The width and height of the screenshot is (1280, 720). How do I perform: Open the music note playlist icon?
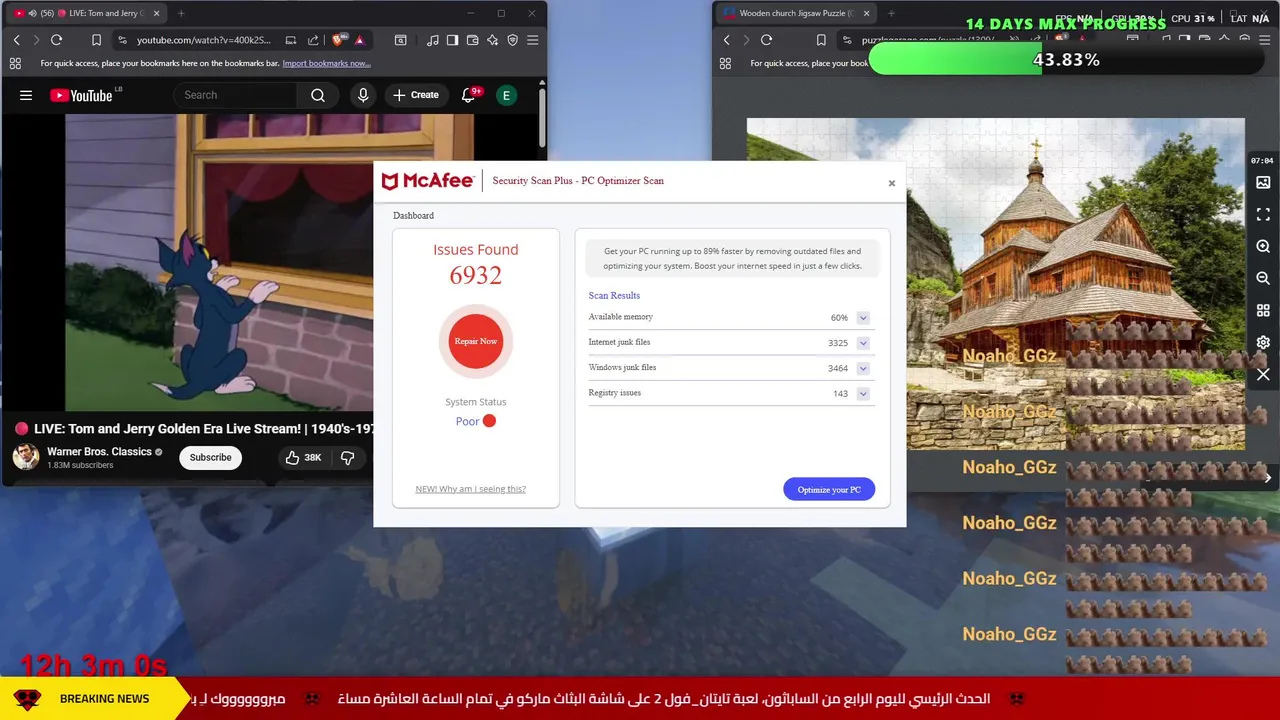[432, 40]
